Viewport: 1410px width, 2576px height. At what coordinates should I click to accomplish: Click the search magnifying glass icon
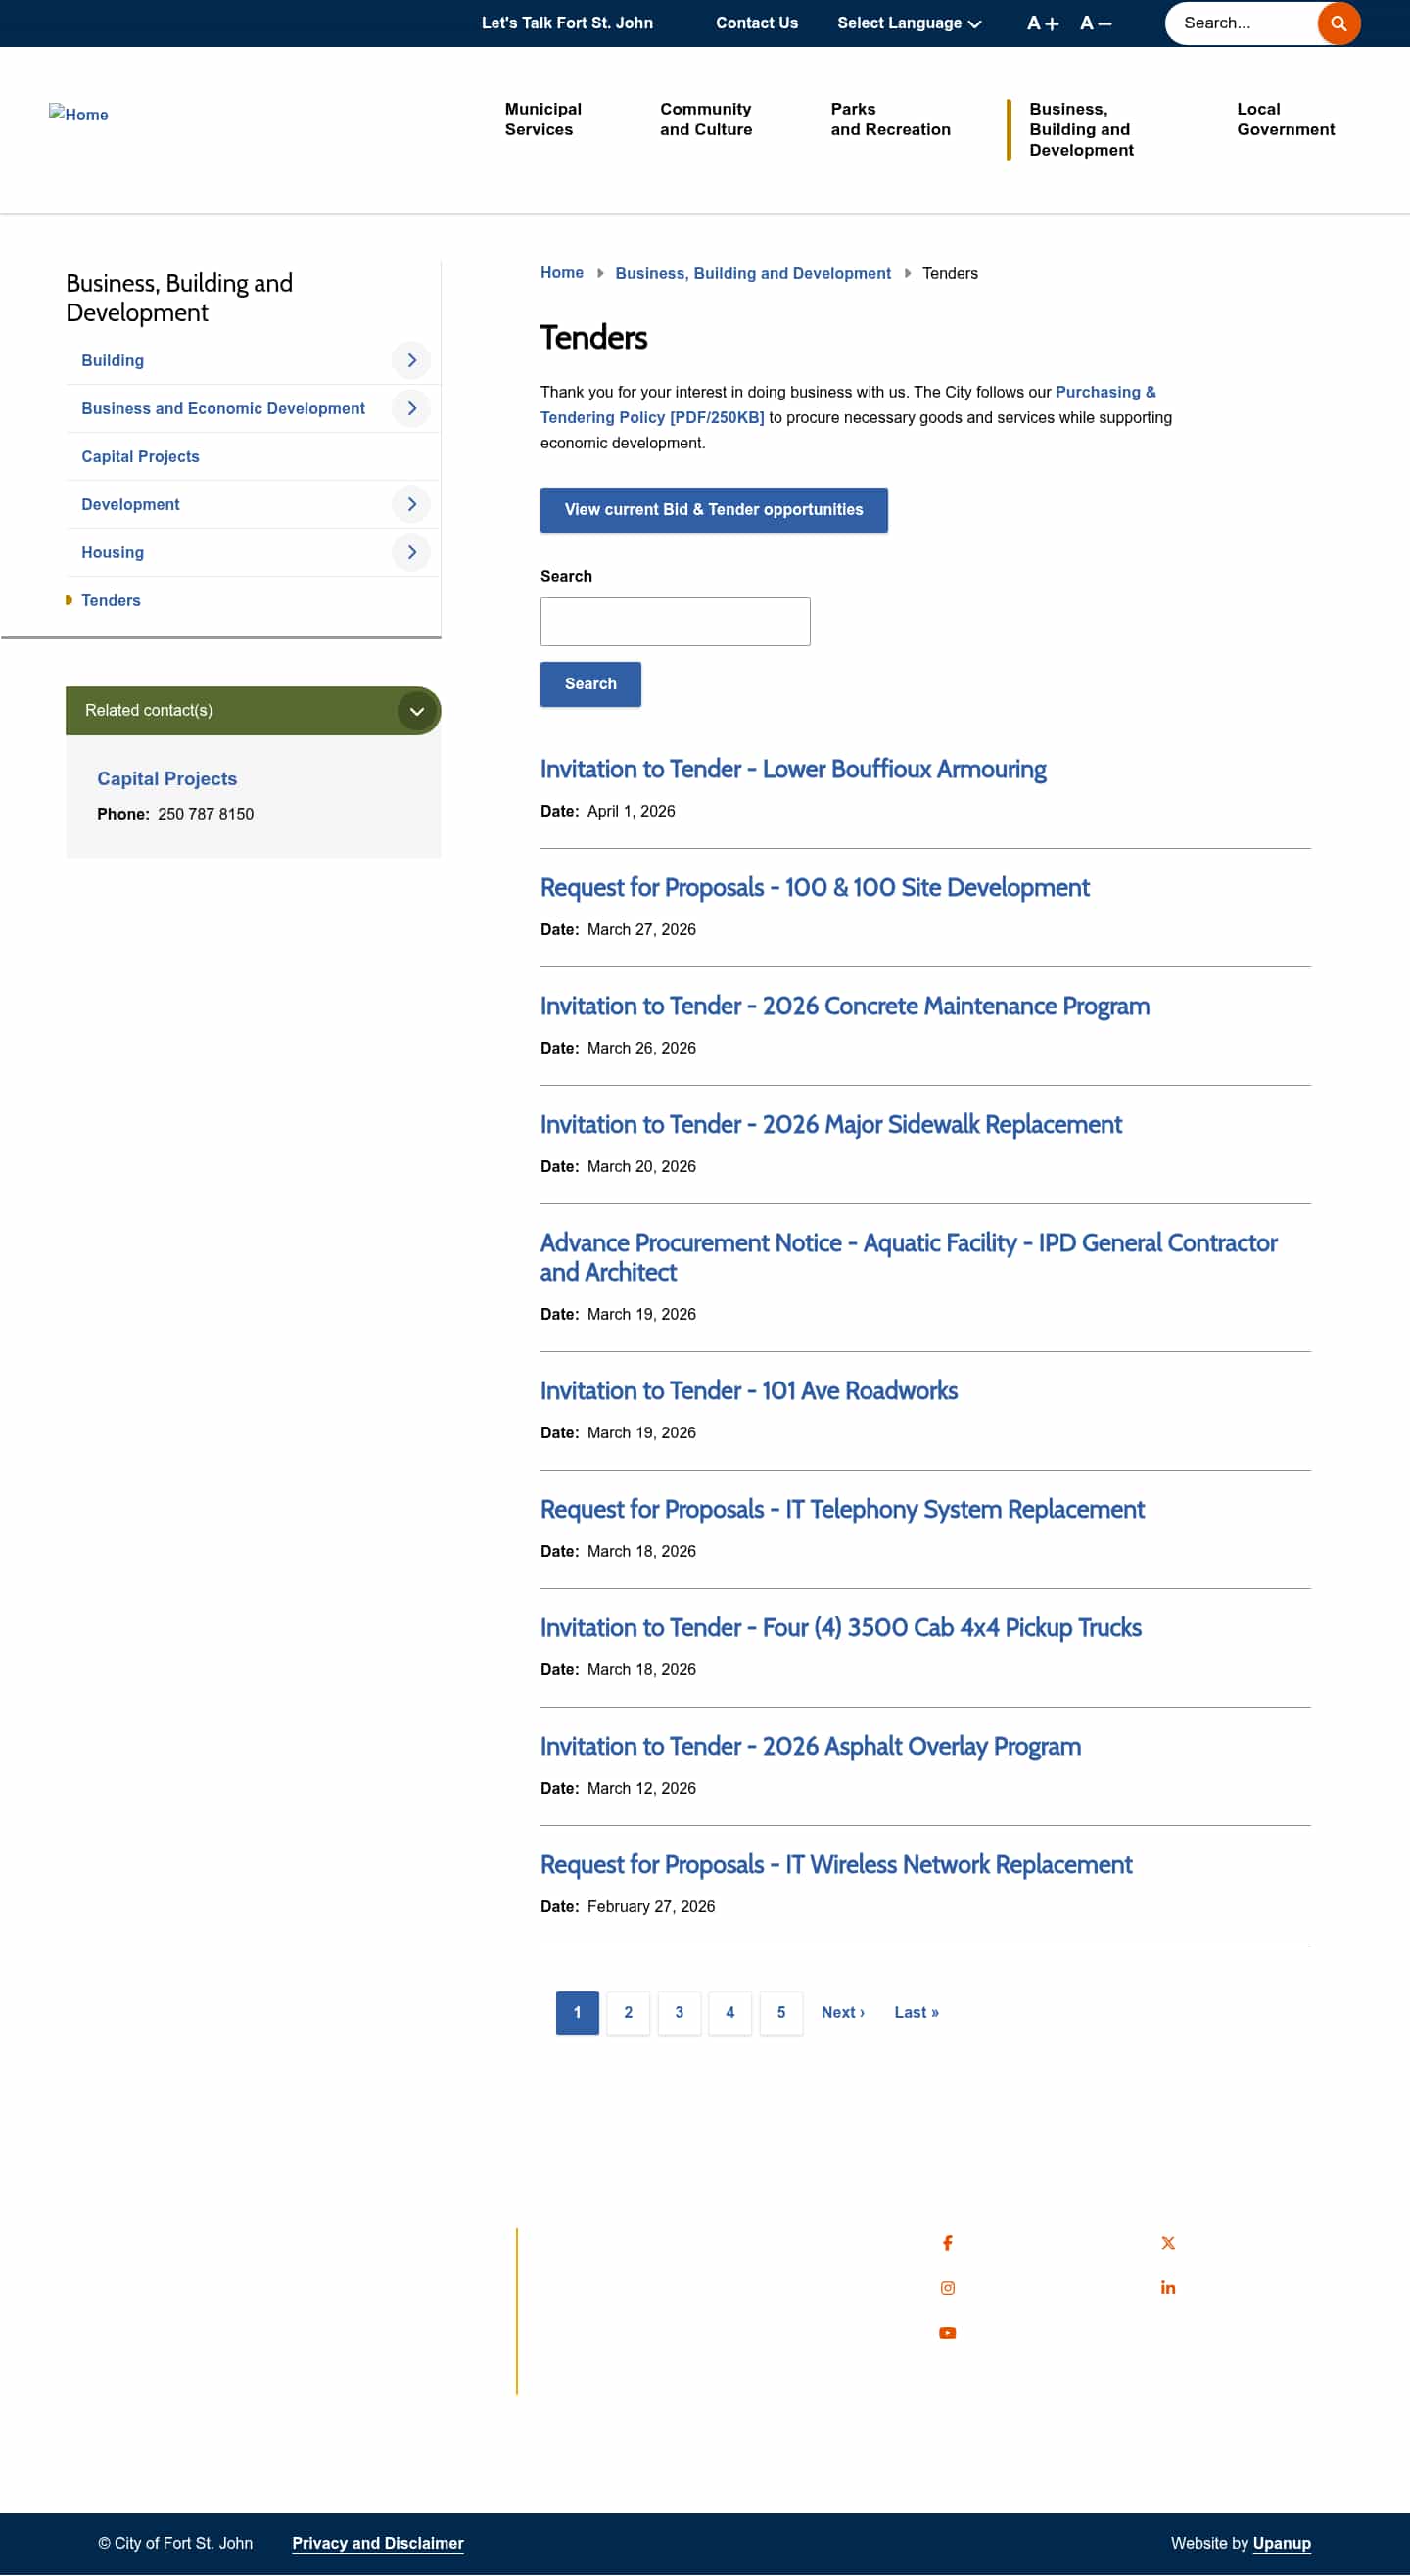pyautogui.click(x=1338, y=23)
